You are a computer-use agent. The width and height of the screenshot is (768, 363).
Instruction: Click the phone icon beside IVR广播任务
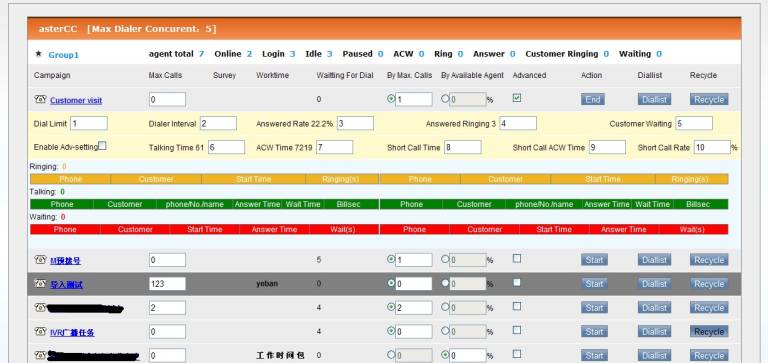[x=40, y=332]
